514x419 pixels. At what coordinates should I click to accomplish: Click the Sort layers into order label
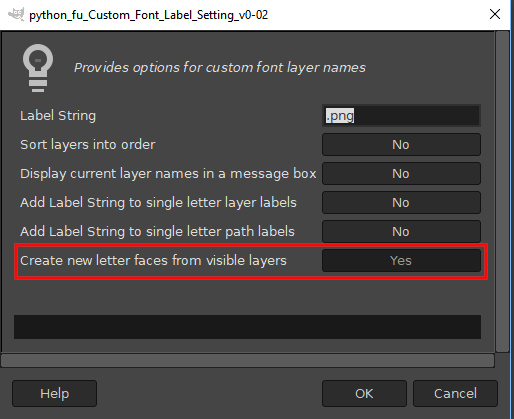[88, 145]
